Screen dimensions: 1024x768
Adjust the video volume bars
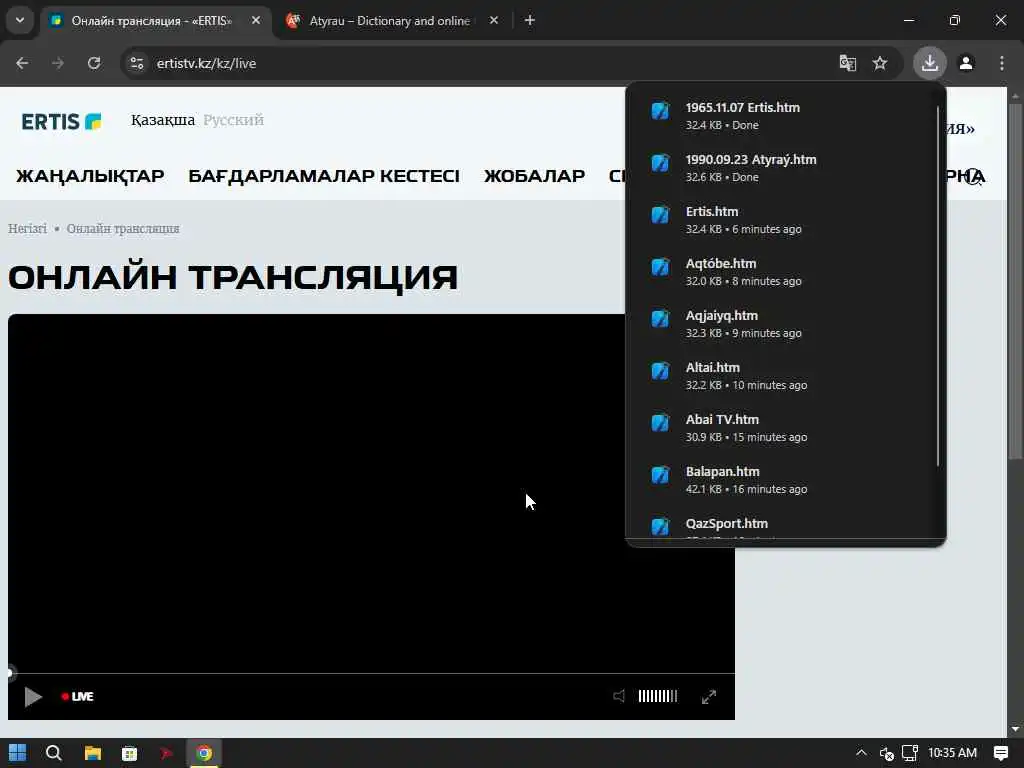pyautogui.click(x=658, y=696)
